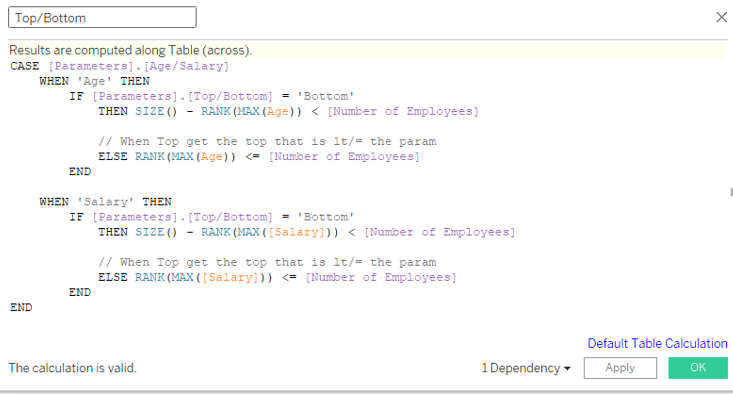The height and width of the screenshot is (394, 733).
Task: Click the first '// When Top get the top' comment
Action: coord(267,142)
